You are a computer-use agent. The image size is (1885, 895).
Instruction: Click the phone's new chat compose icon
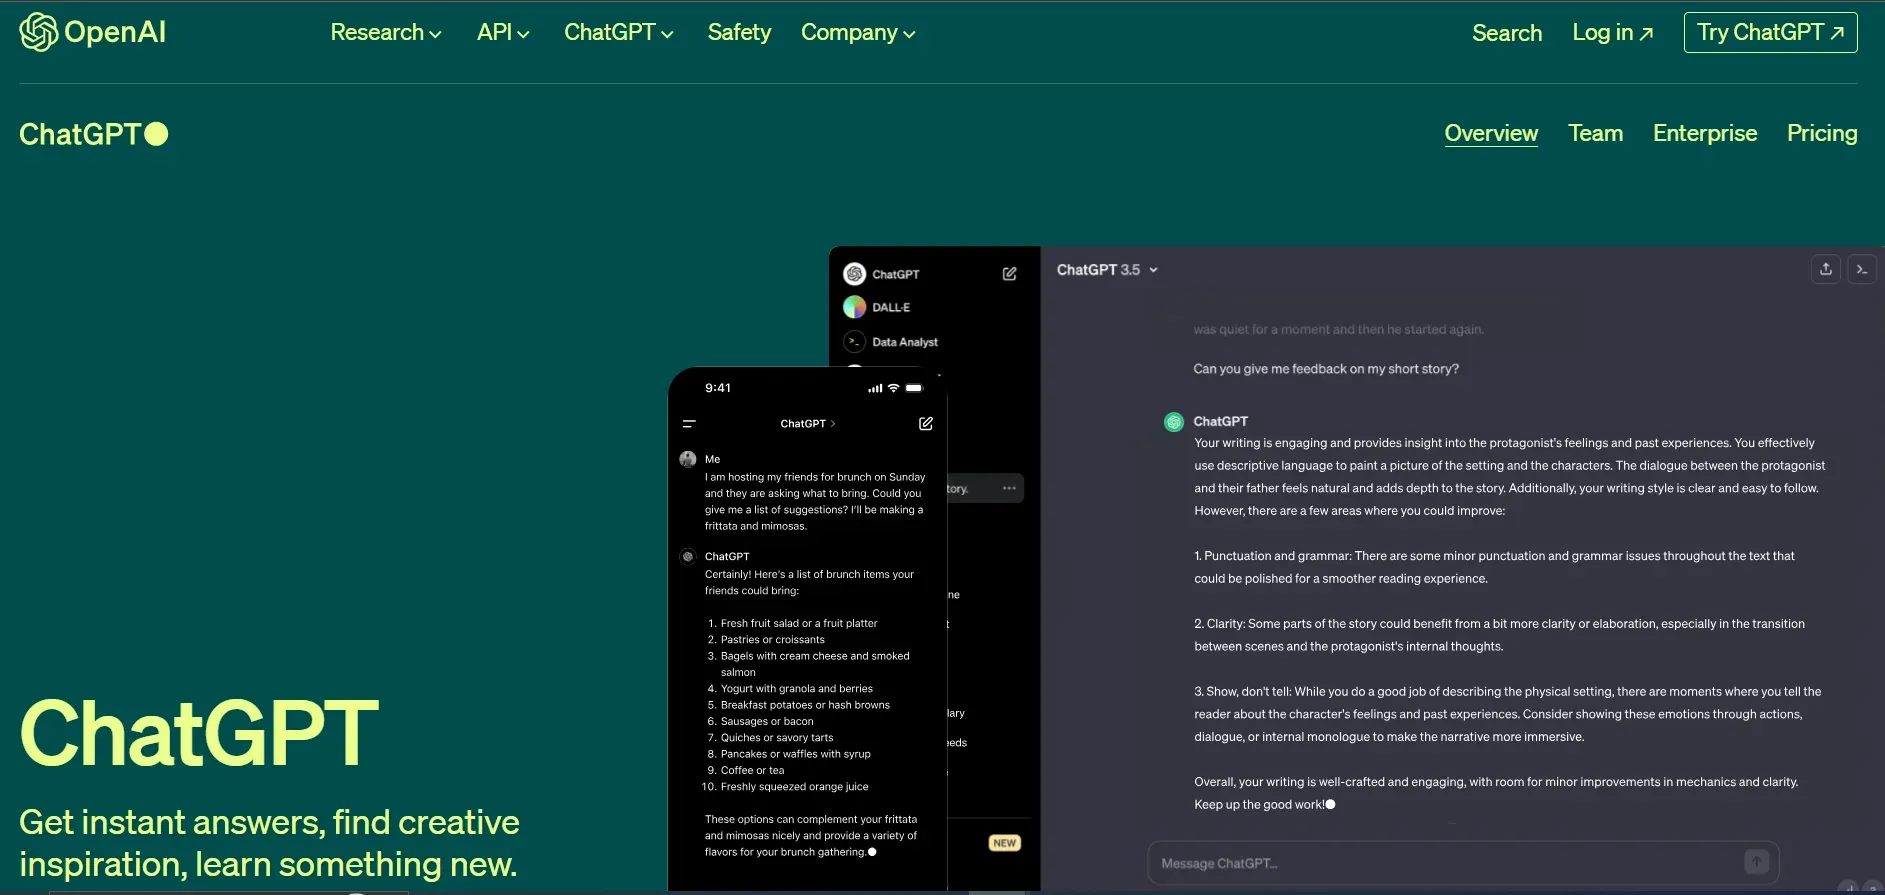[x=926, y=424]
